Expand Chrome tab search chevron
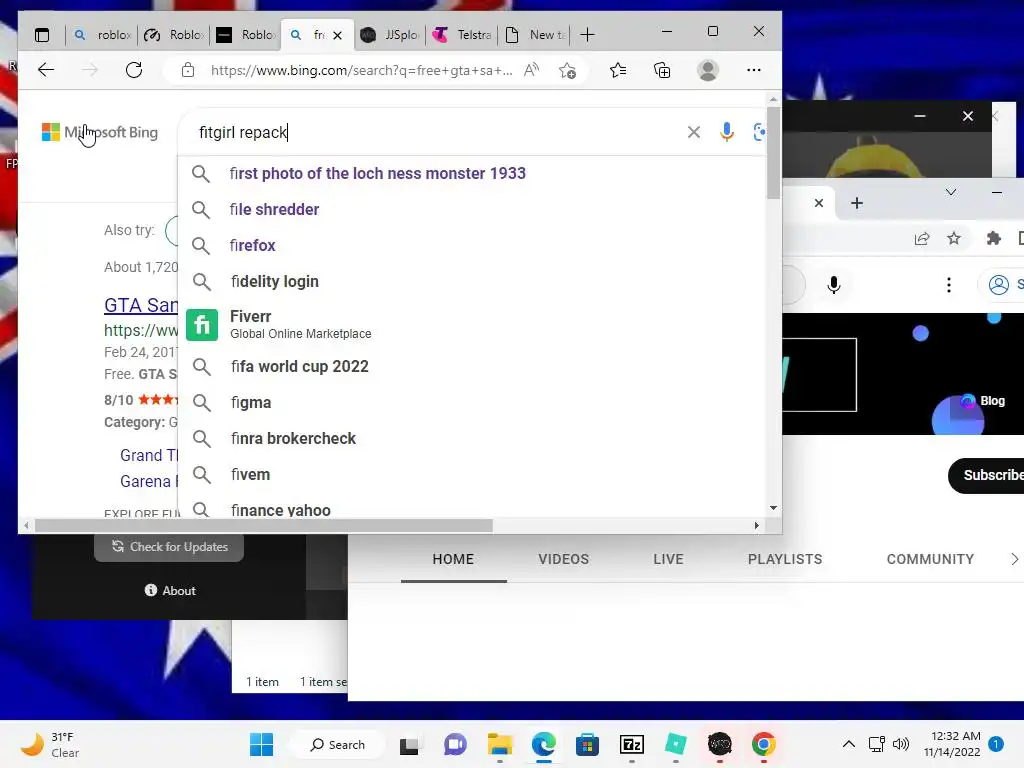Viewport: 1024px width, 768px height. [951, 192]
